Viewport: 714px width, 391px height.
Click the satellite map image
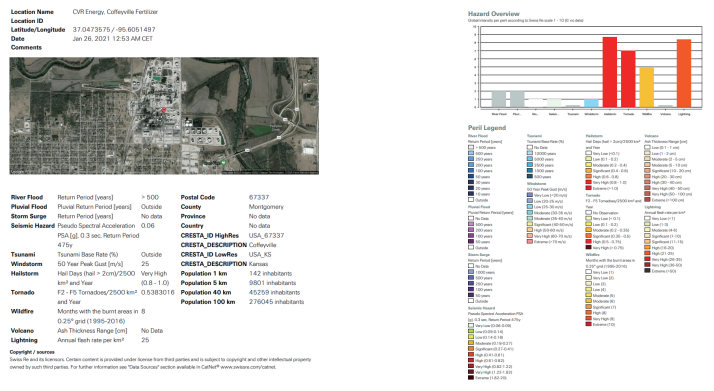point(164,116)
